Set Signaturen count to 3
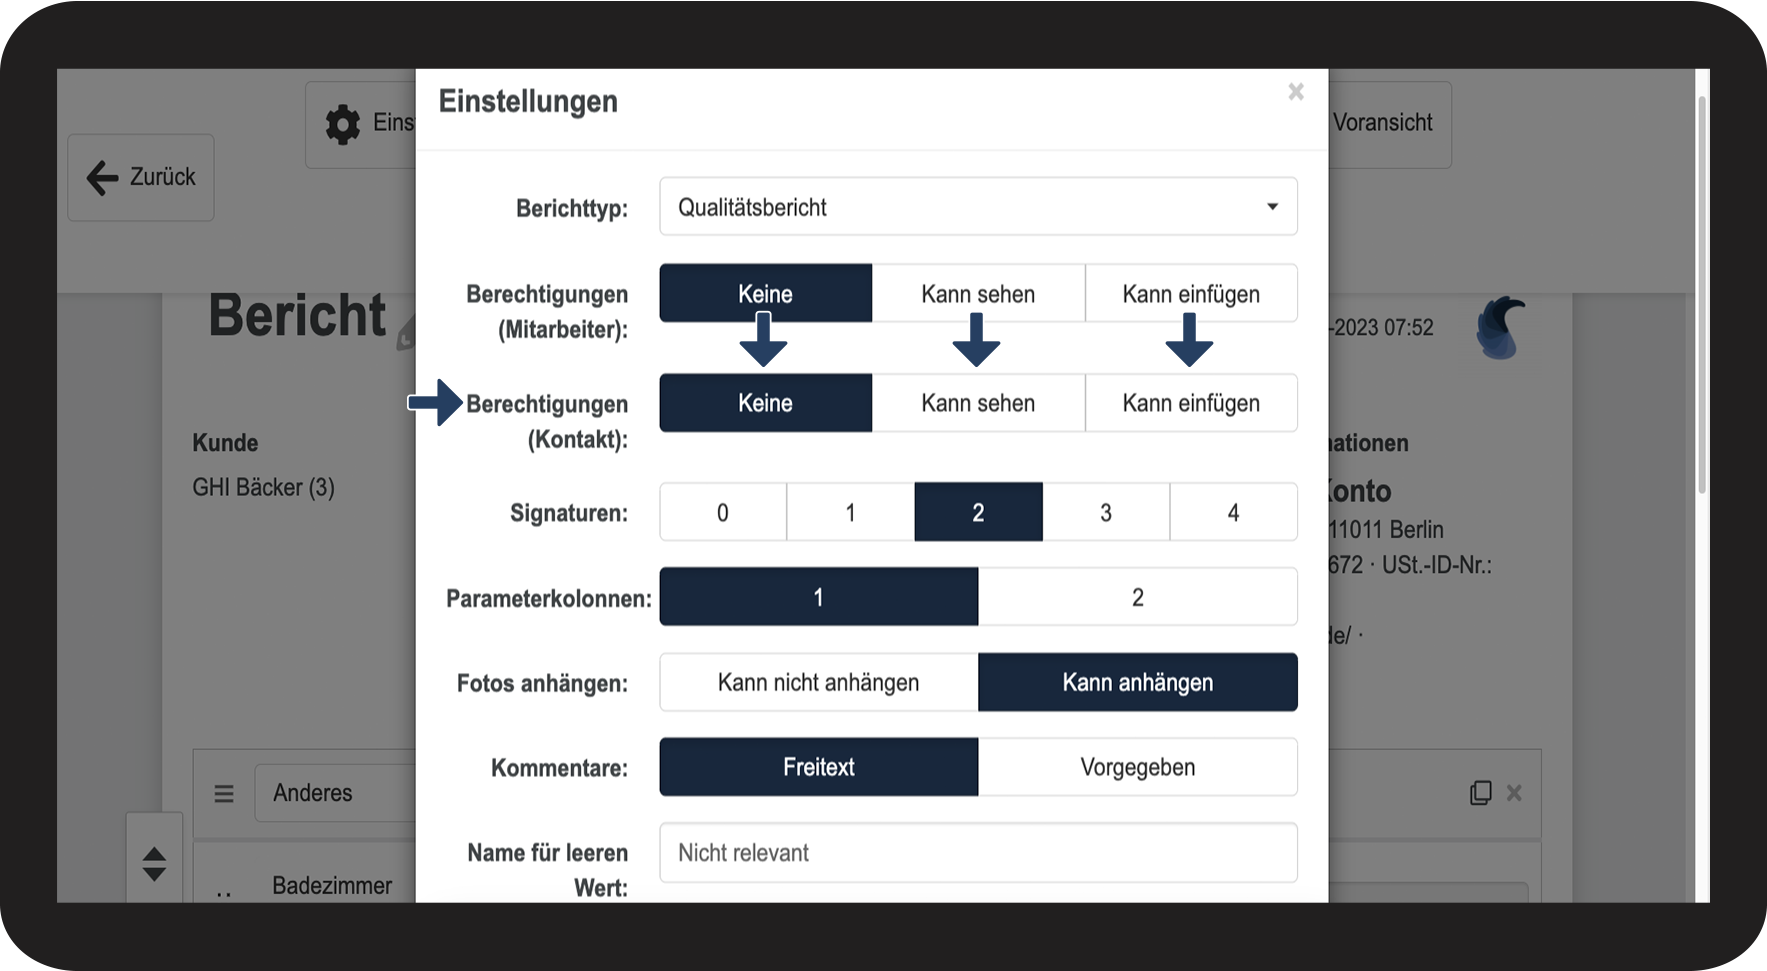The height and width of the screenshot is (971, 1767). pyautogui.click(x=1105, y=513)
